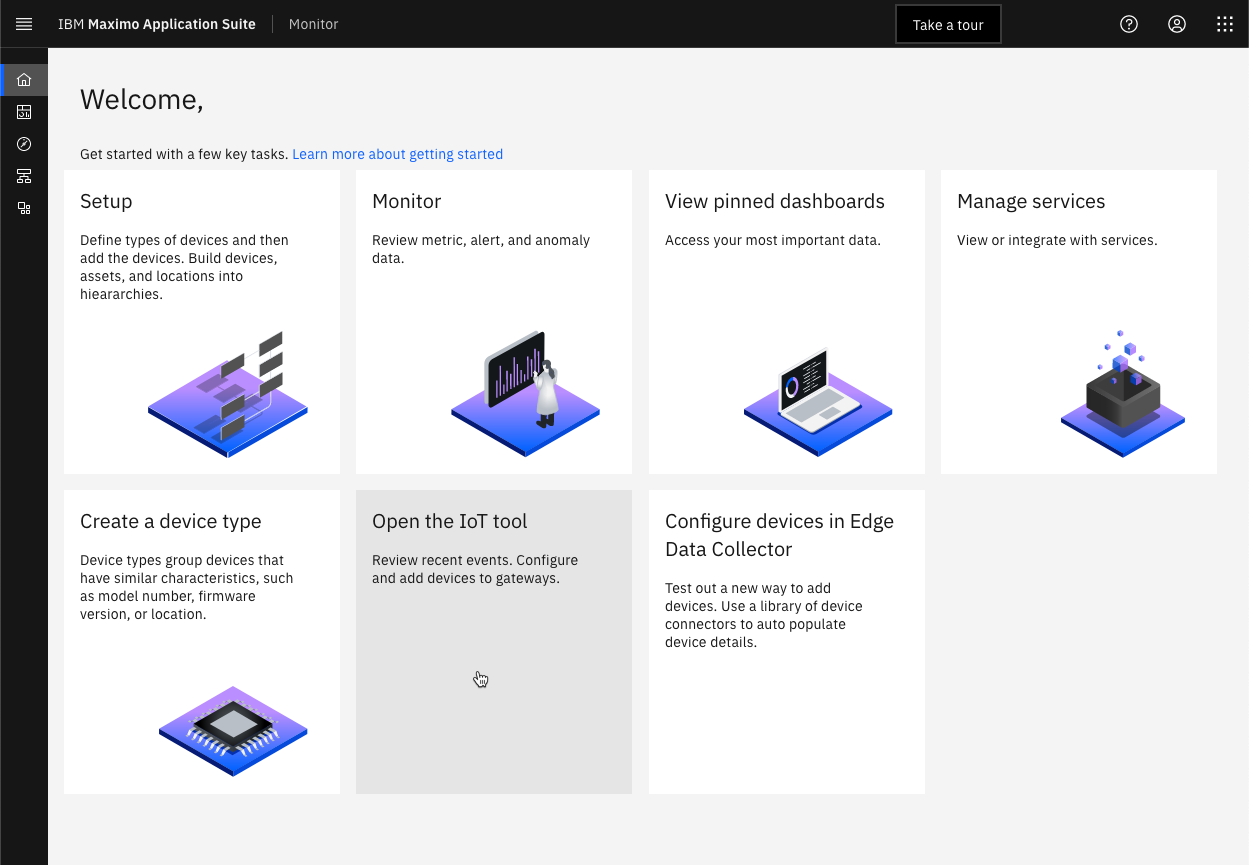Click the laptop dashboard illustration
Screen dimensions: 1249x865
[818, 402]
